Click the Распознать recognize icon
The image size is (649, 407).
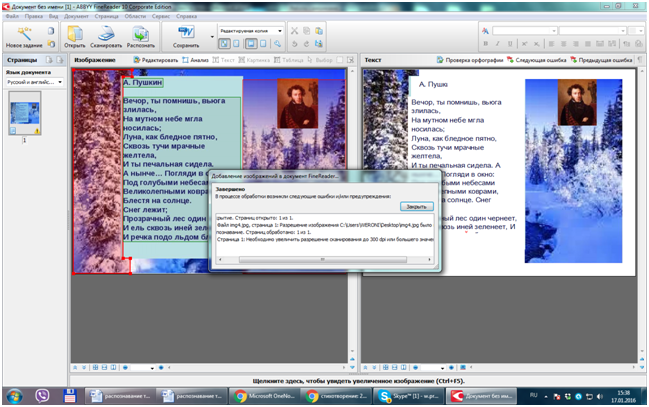point(141,34)
